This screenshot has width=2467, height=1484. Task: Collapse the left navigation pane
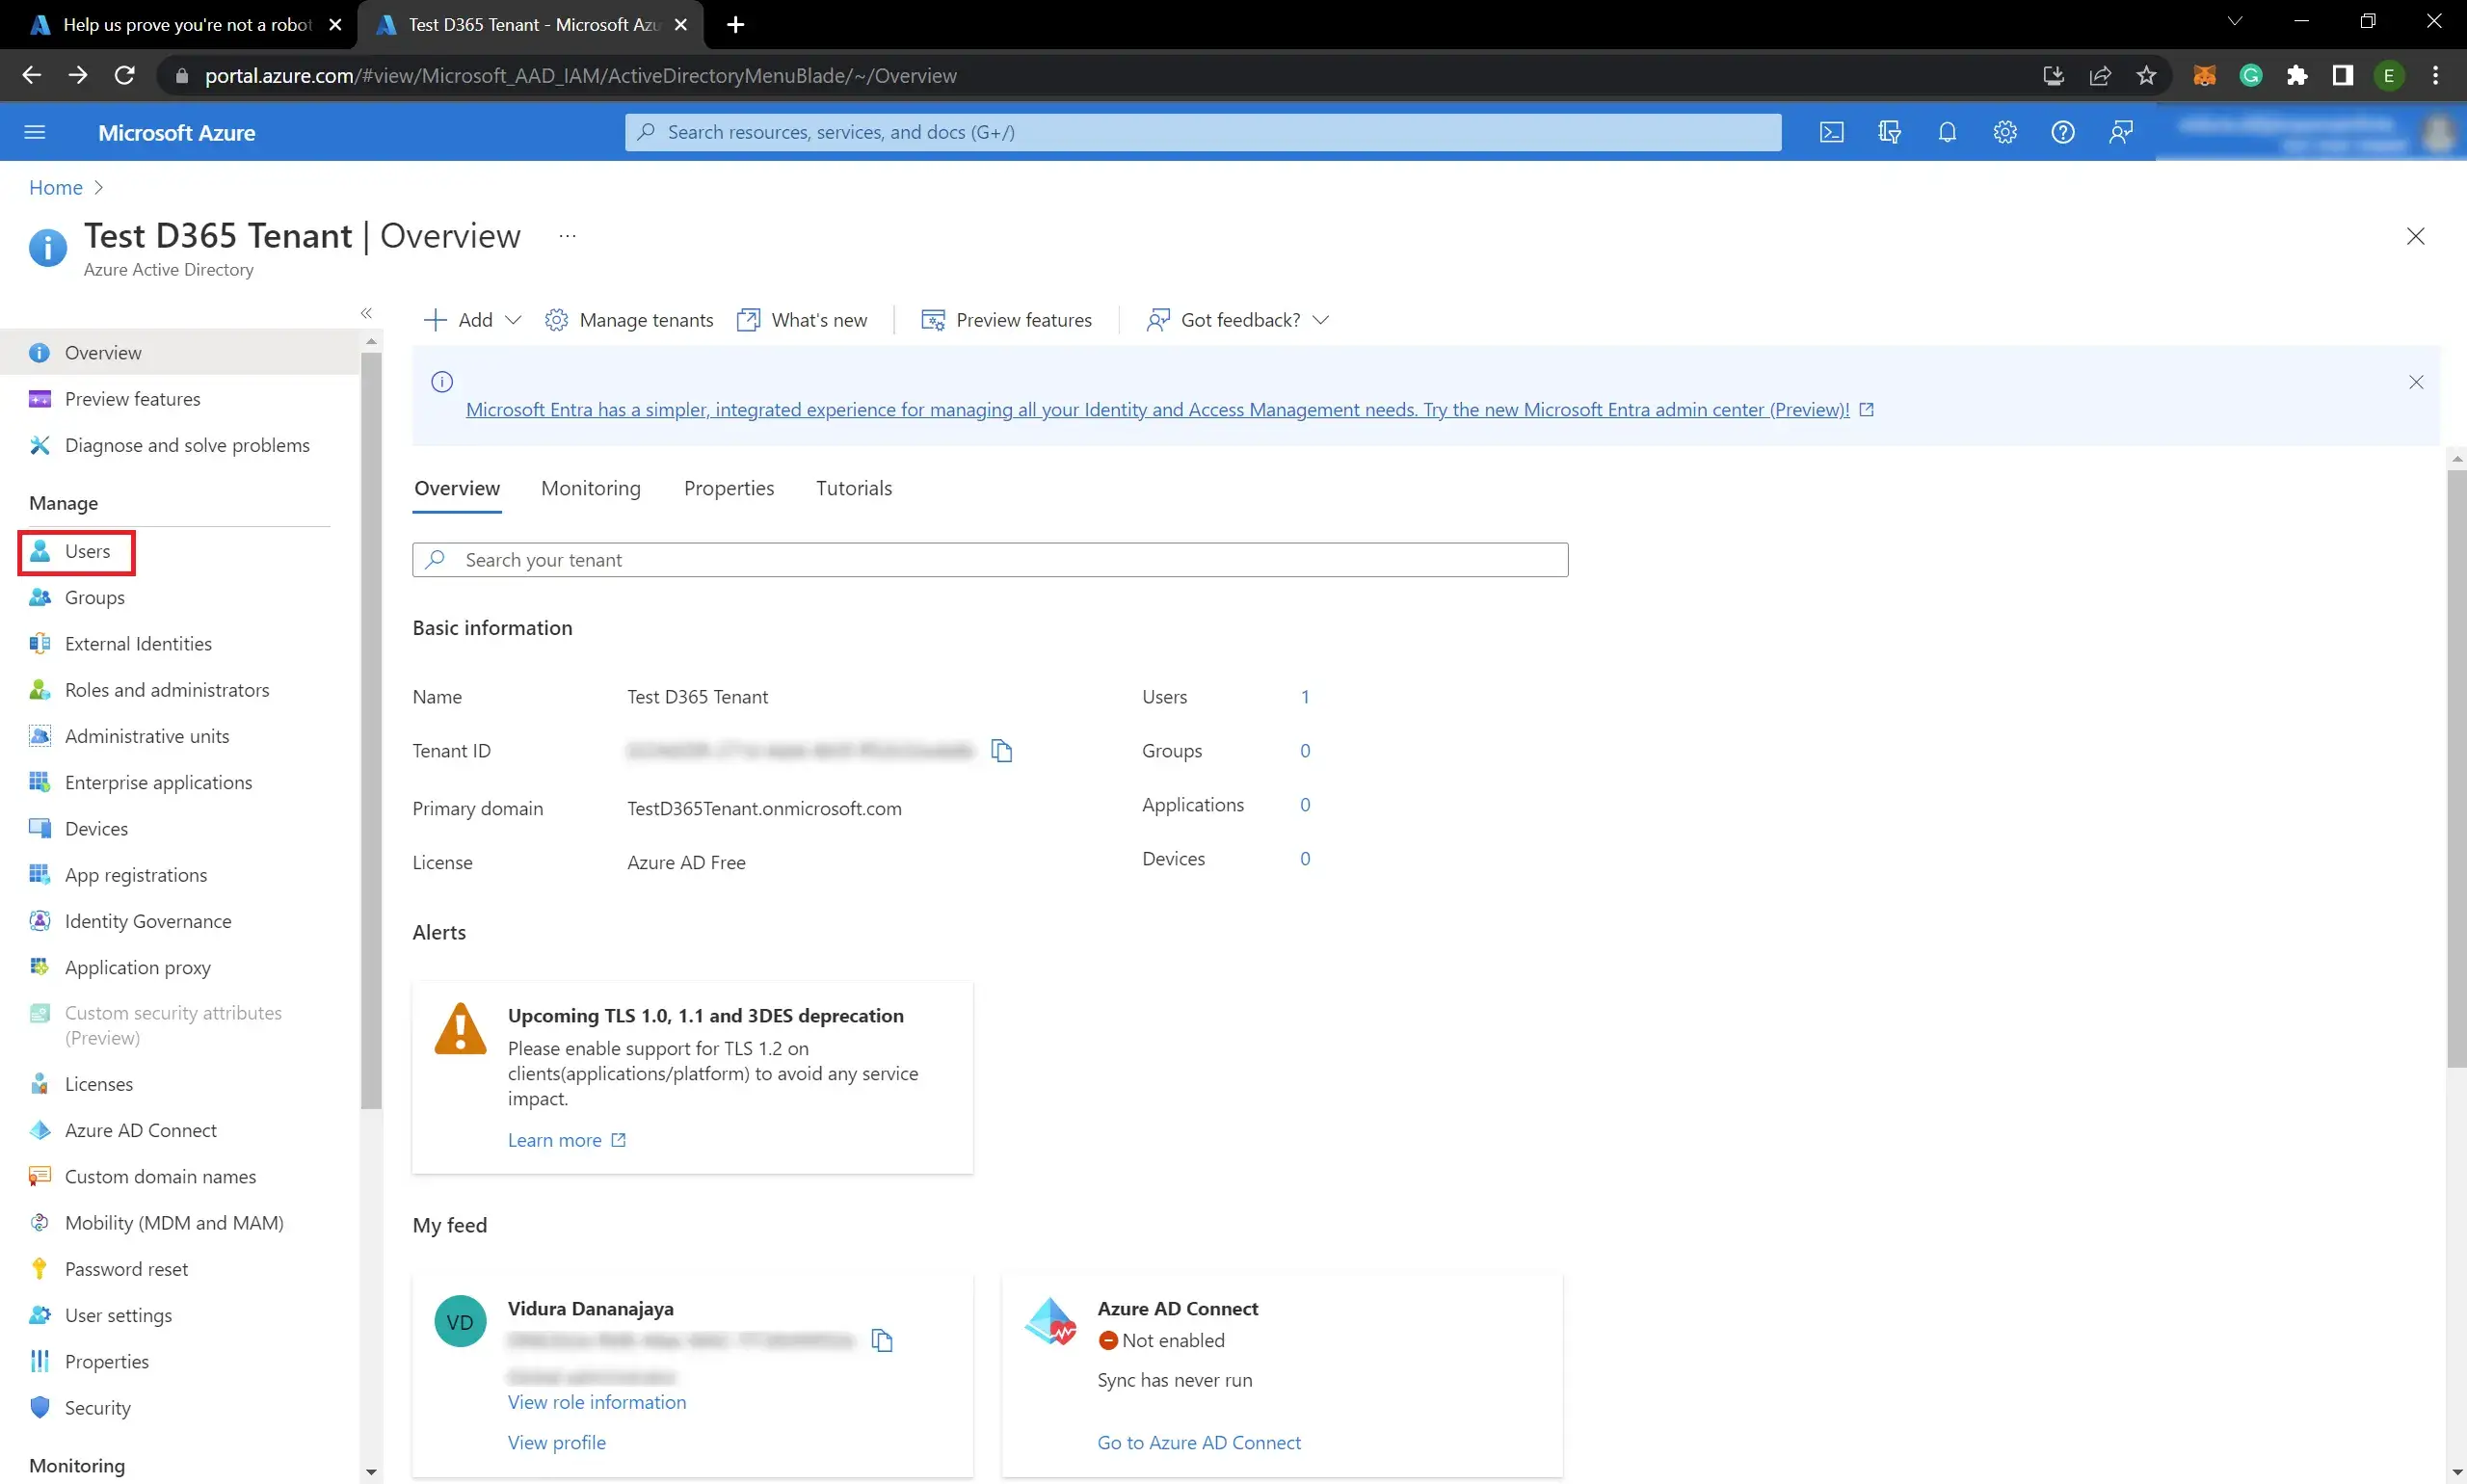click(367, 313)
